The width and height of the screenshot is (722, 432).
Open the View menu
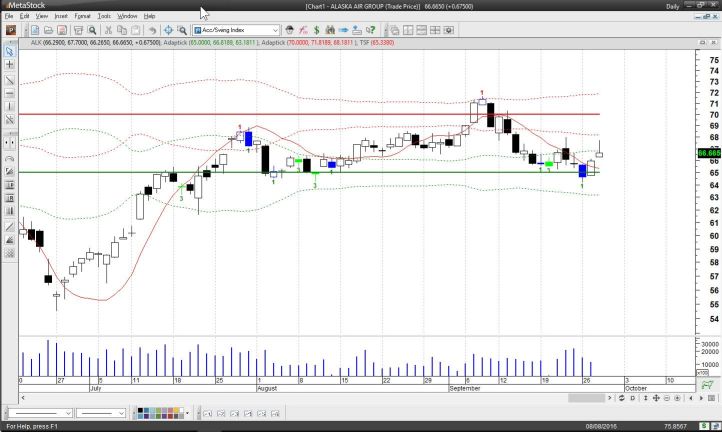pos(41,16)
